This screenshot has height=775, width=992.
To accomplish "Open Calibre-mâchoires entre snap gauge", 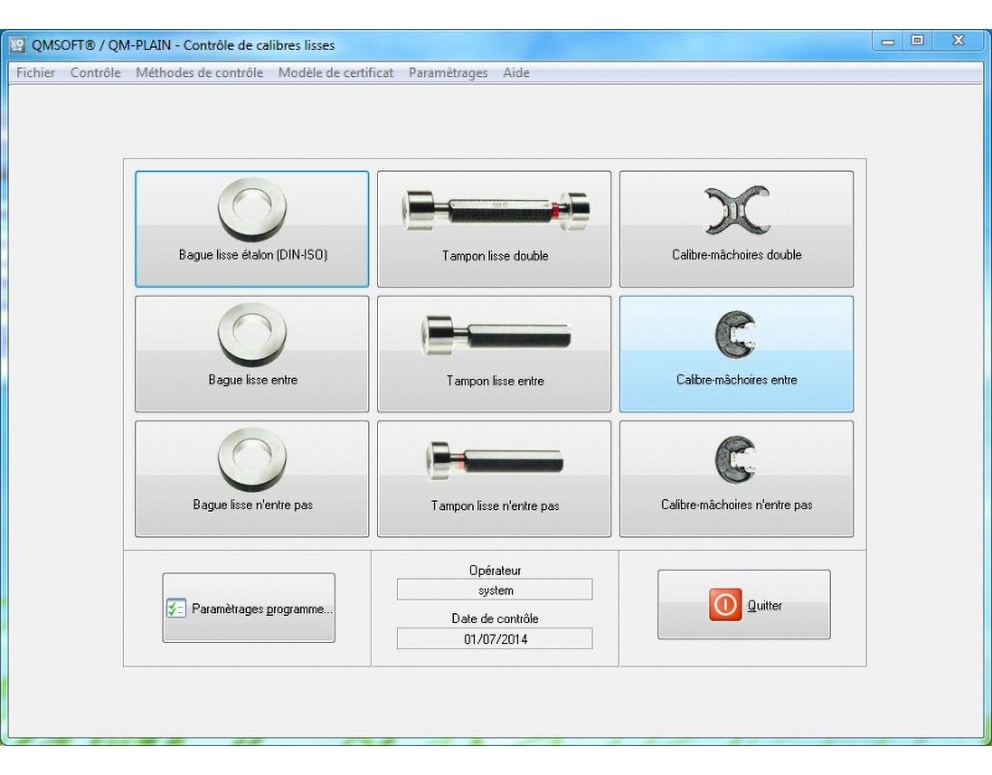I will tap(736, 354).
